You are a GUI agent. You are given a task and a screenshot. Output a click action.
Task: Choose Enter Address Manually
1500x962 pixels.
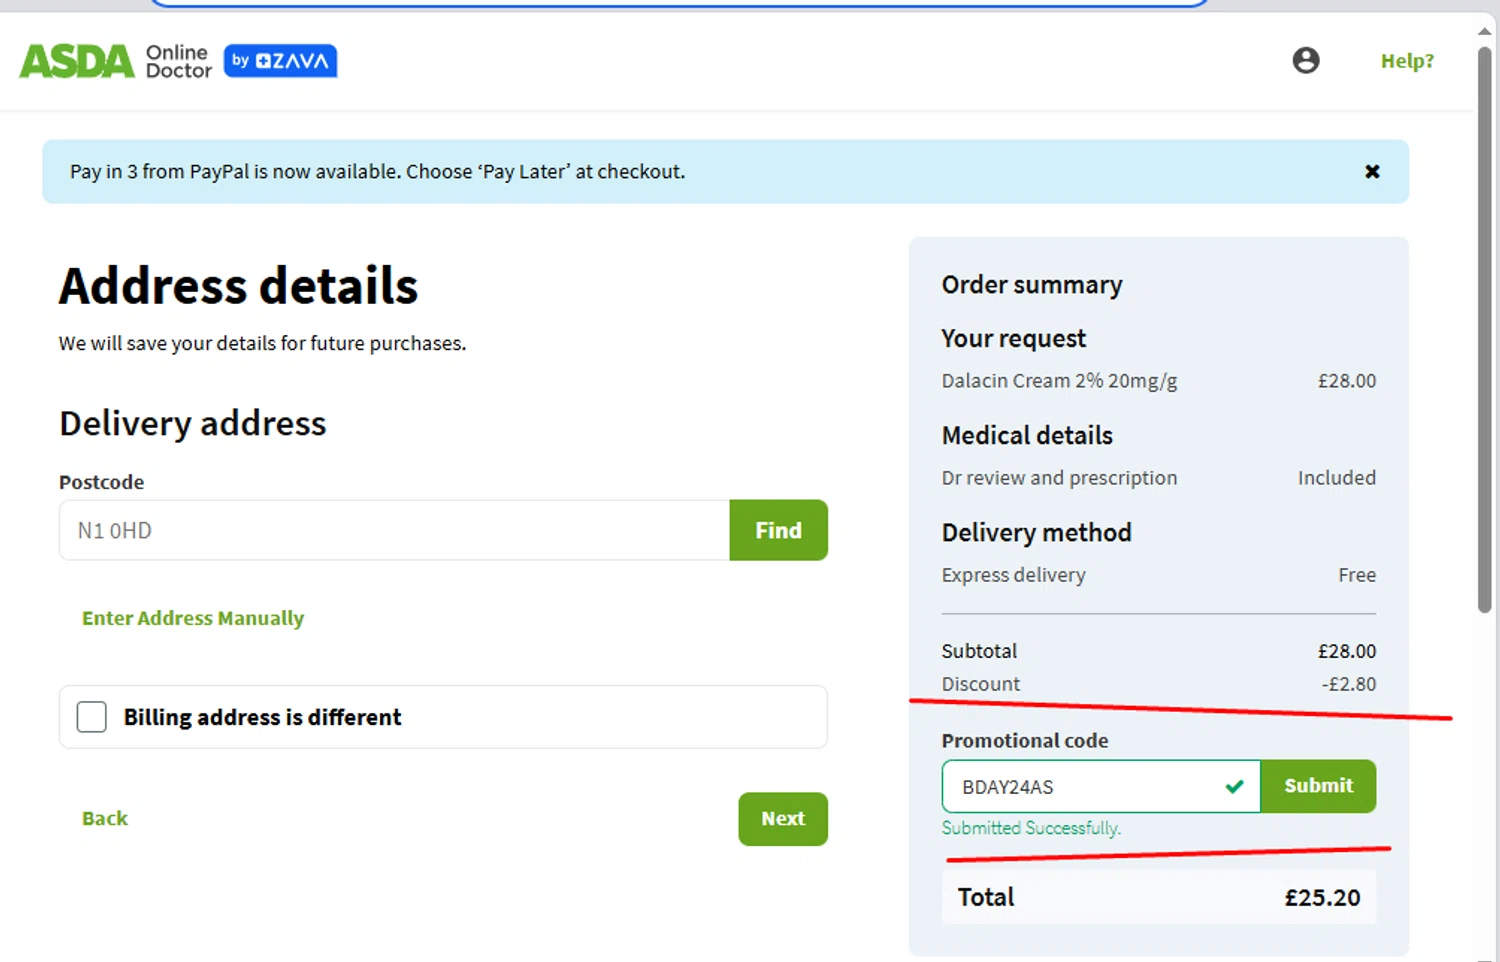(193, 618)
